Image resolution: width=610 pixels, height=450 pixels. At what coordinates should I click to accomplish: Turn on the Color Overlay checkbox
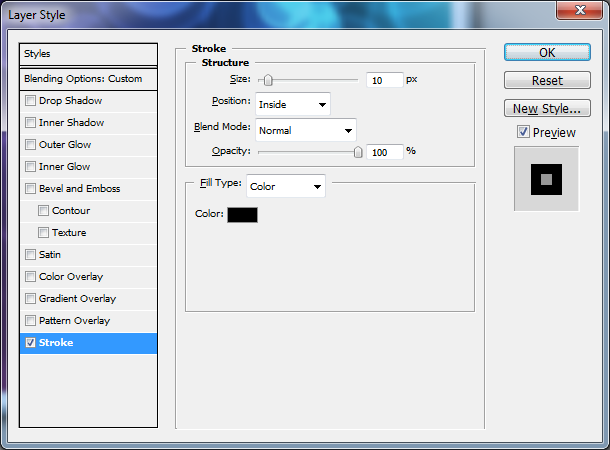coord(30,277)
